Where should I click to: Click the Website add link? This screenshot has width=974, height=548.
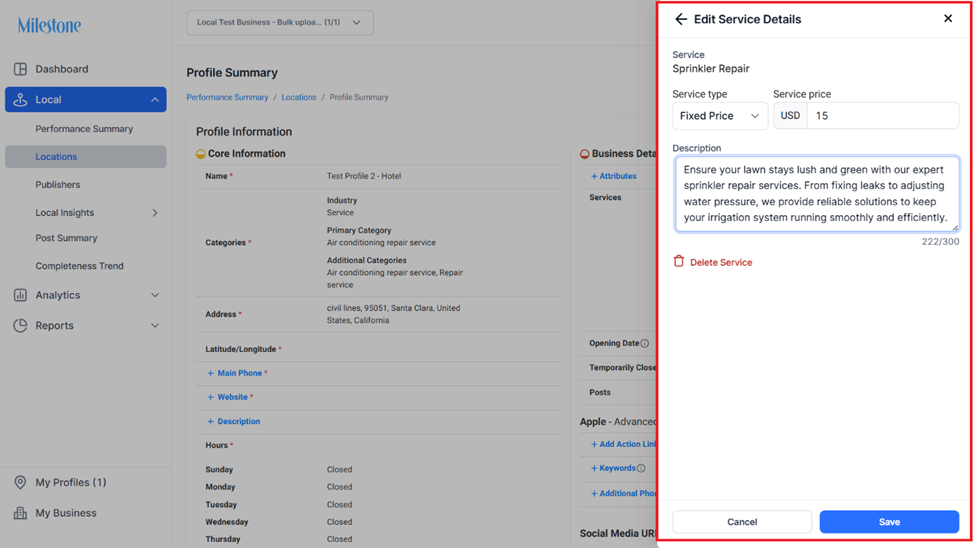pyautogui.click(x=232, y=397)
